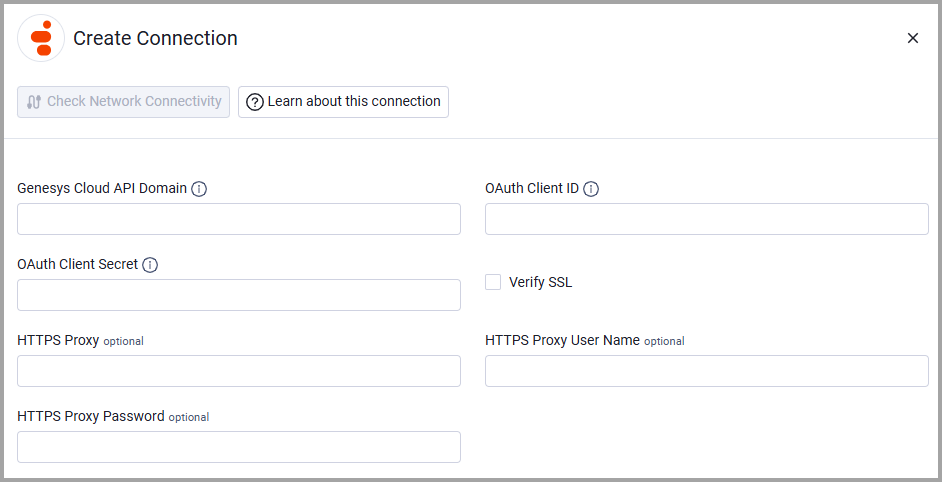The width and height of the screenshot is (942, 482).
Task: Click the HTTPS Proxy User Name label
Action: (x=562, y=340)
